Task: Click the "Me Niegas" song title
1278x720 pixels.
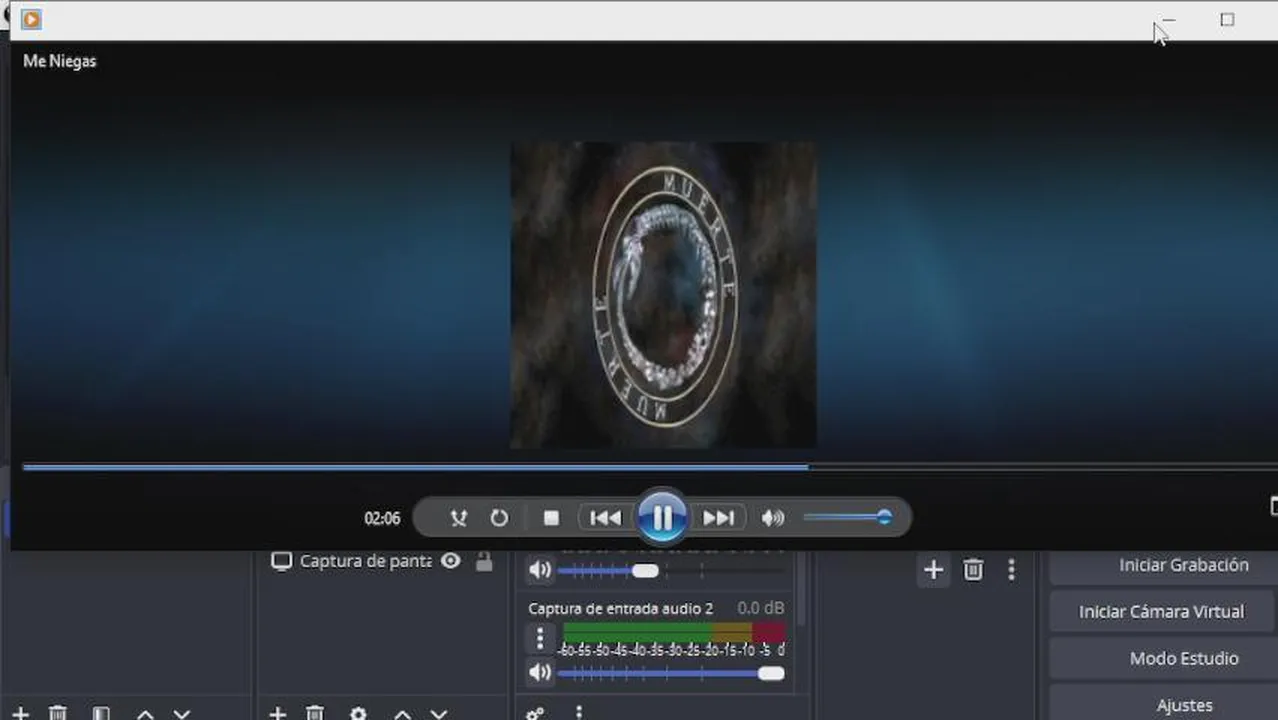Action: click(x=60, y=61)
